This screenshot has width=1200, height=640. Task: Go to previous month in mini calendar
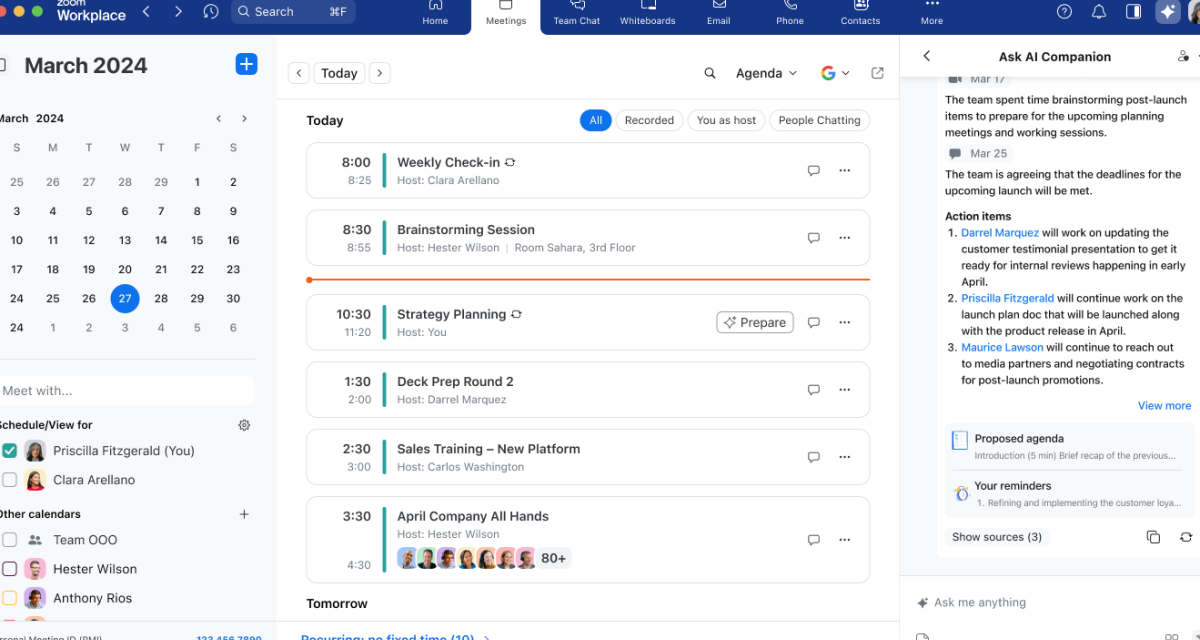pyautogui.click(x=219, y=118)
